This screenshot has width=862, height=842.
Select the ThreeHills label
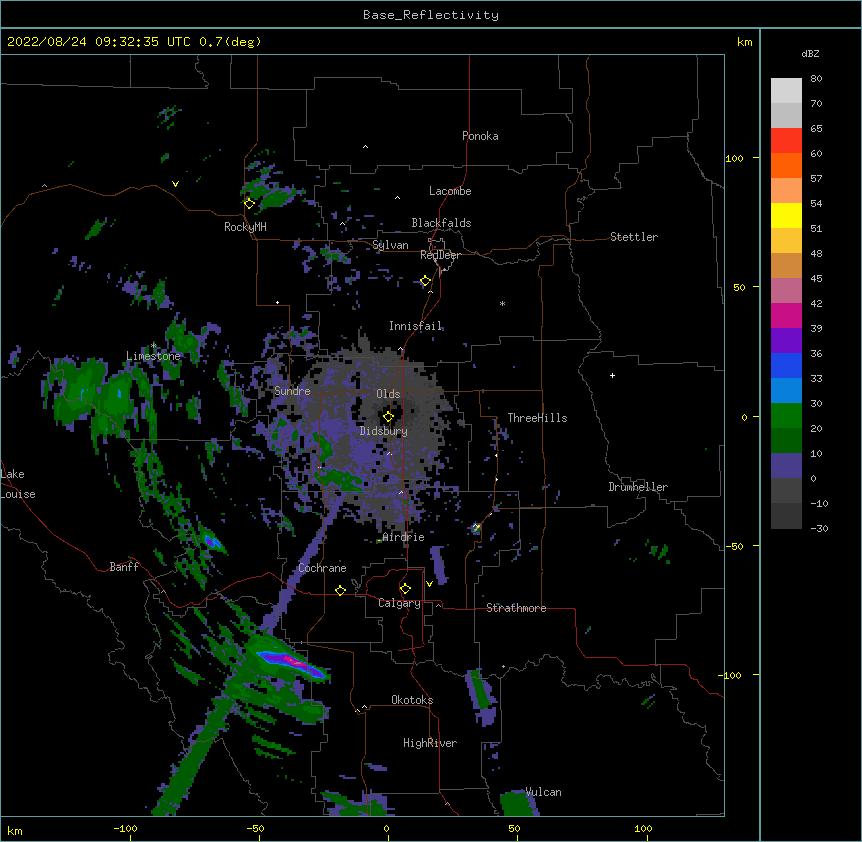pyautogui.click(x=537, y=418)
